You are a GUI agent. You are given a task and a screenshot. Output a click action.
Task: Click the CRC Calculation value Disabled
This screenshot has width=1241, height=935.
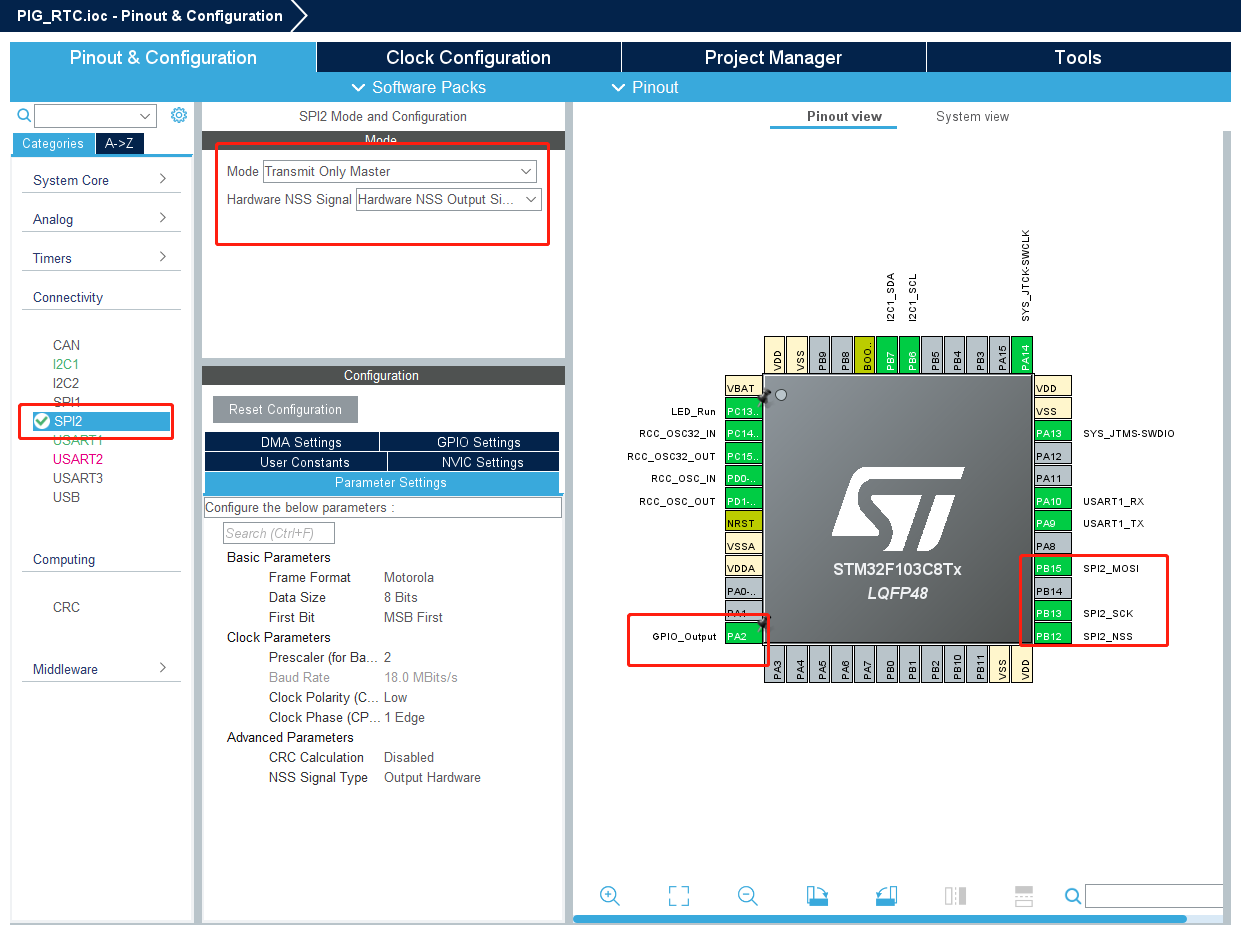pos(409,757)
